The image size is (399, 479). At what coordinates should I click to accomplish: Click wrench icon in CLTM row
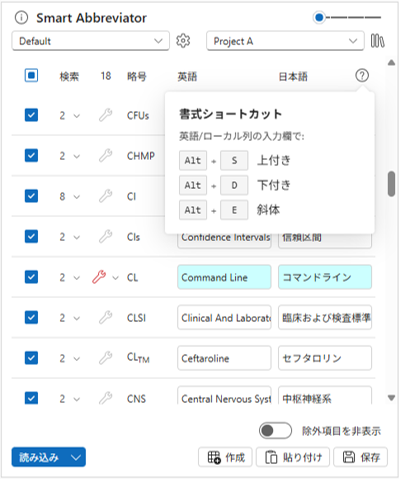(105, 358)
